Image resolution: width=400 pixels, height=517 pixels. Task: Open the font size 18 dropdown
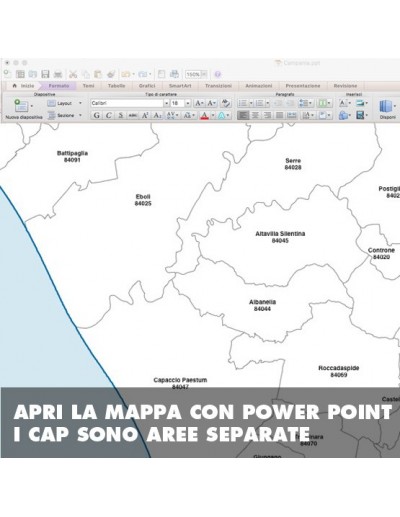[188, 103]
